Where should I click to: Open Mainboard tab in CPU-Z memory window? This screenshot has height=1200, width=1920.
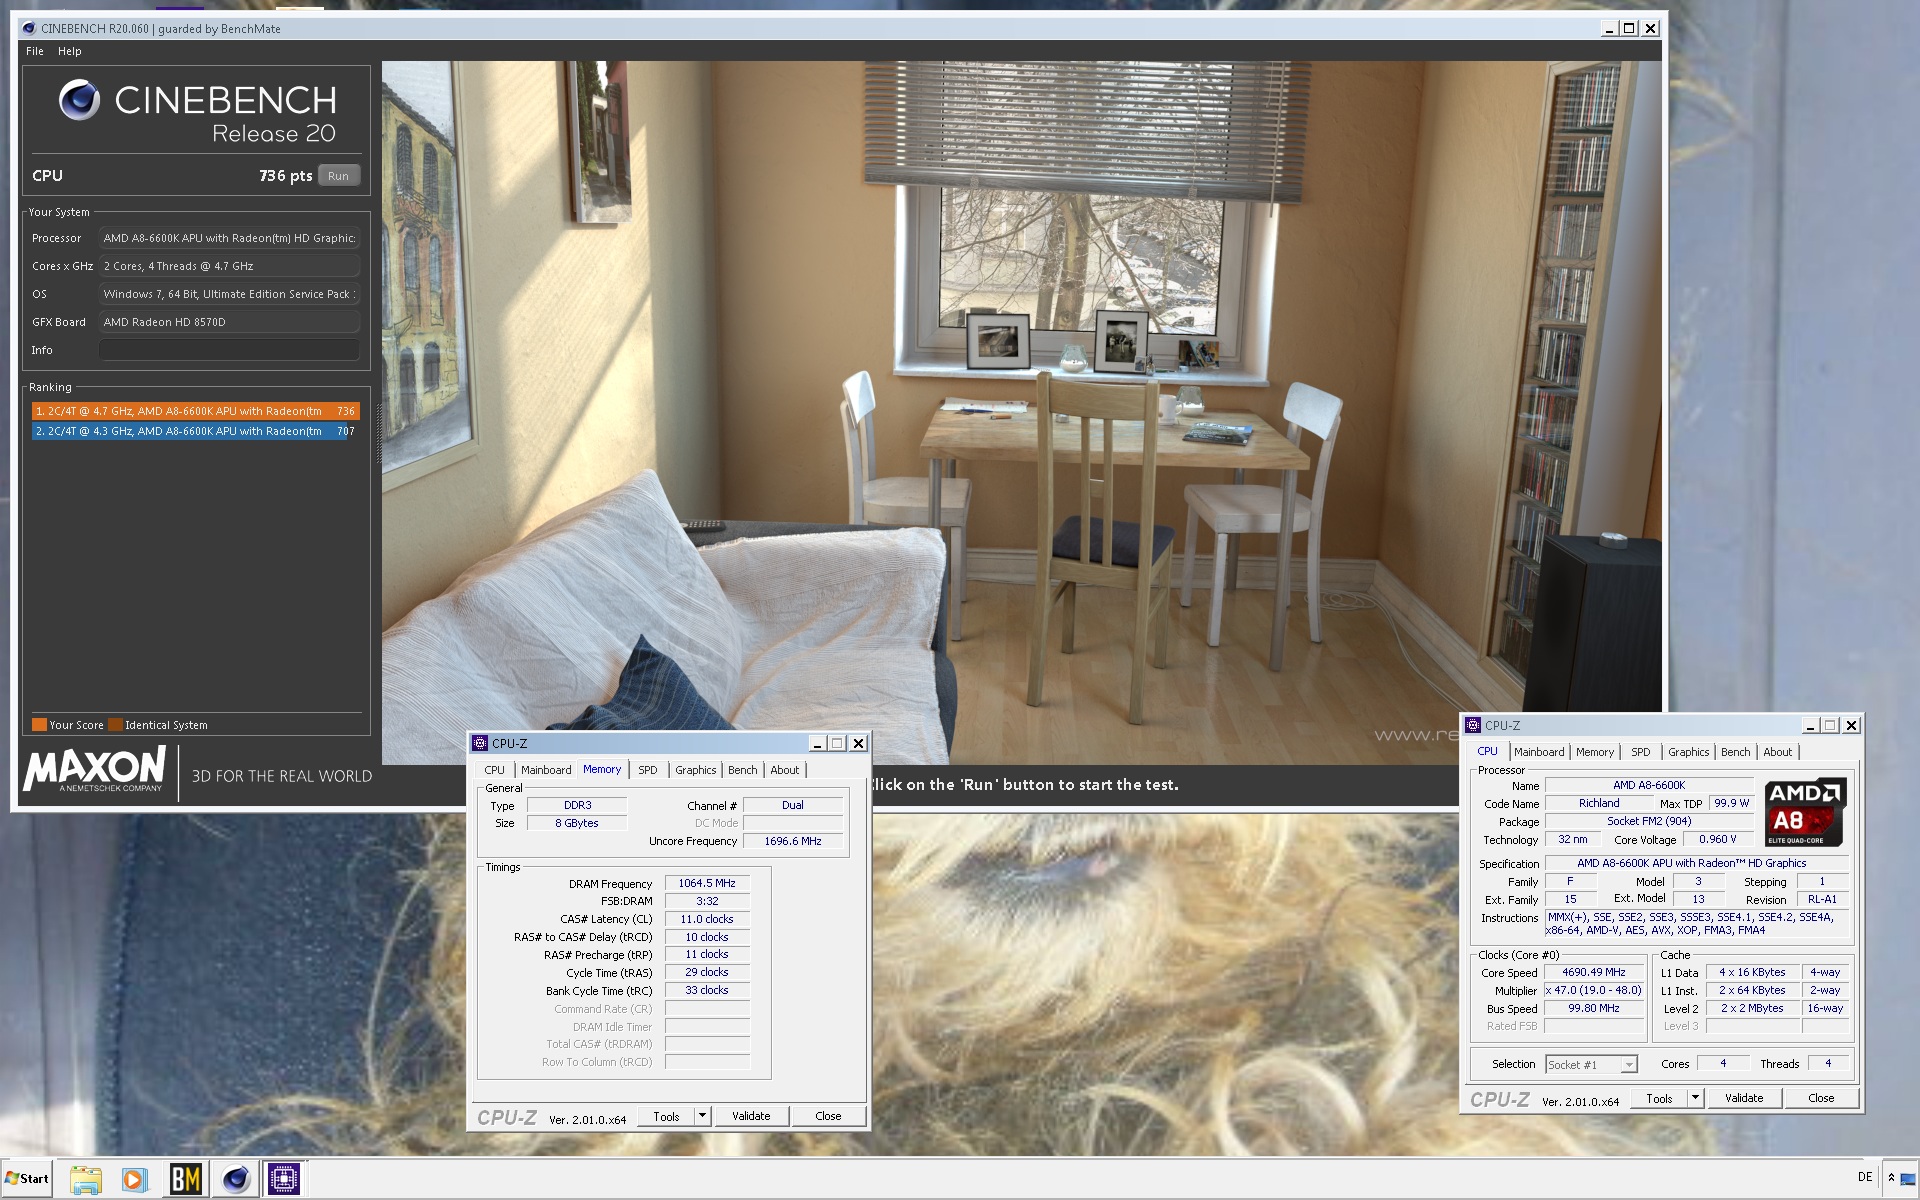pyautogui.click(x=546, y=770)
